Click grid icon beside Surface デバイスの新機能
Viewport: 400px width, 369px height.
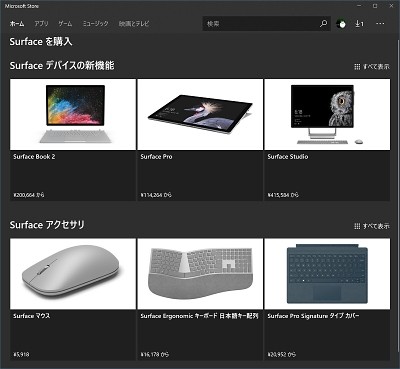(357, 67)
